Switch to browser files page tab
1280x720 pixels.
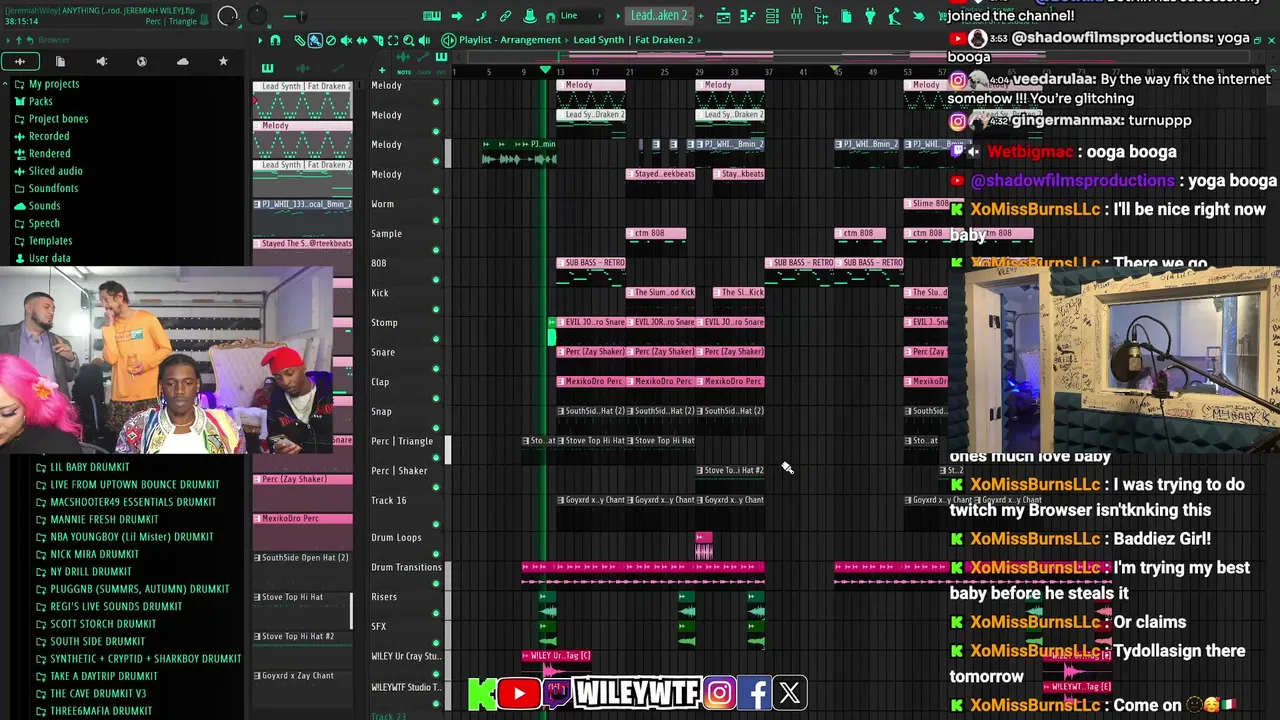(x=60, y=62)
